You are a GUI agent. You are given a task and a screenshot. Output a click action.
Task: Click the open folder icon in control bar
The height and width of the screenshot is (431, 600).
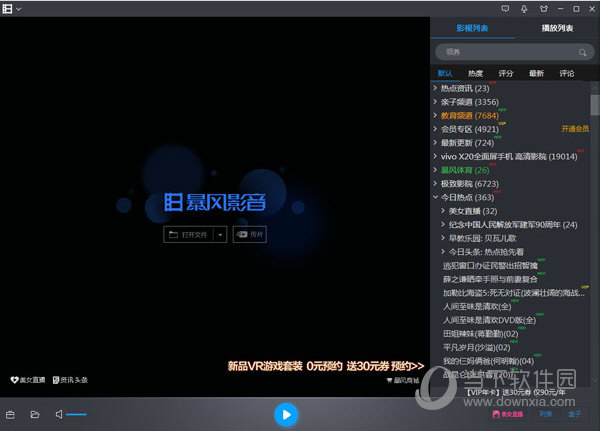pyautogui.click(x=35, y=415)
